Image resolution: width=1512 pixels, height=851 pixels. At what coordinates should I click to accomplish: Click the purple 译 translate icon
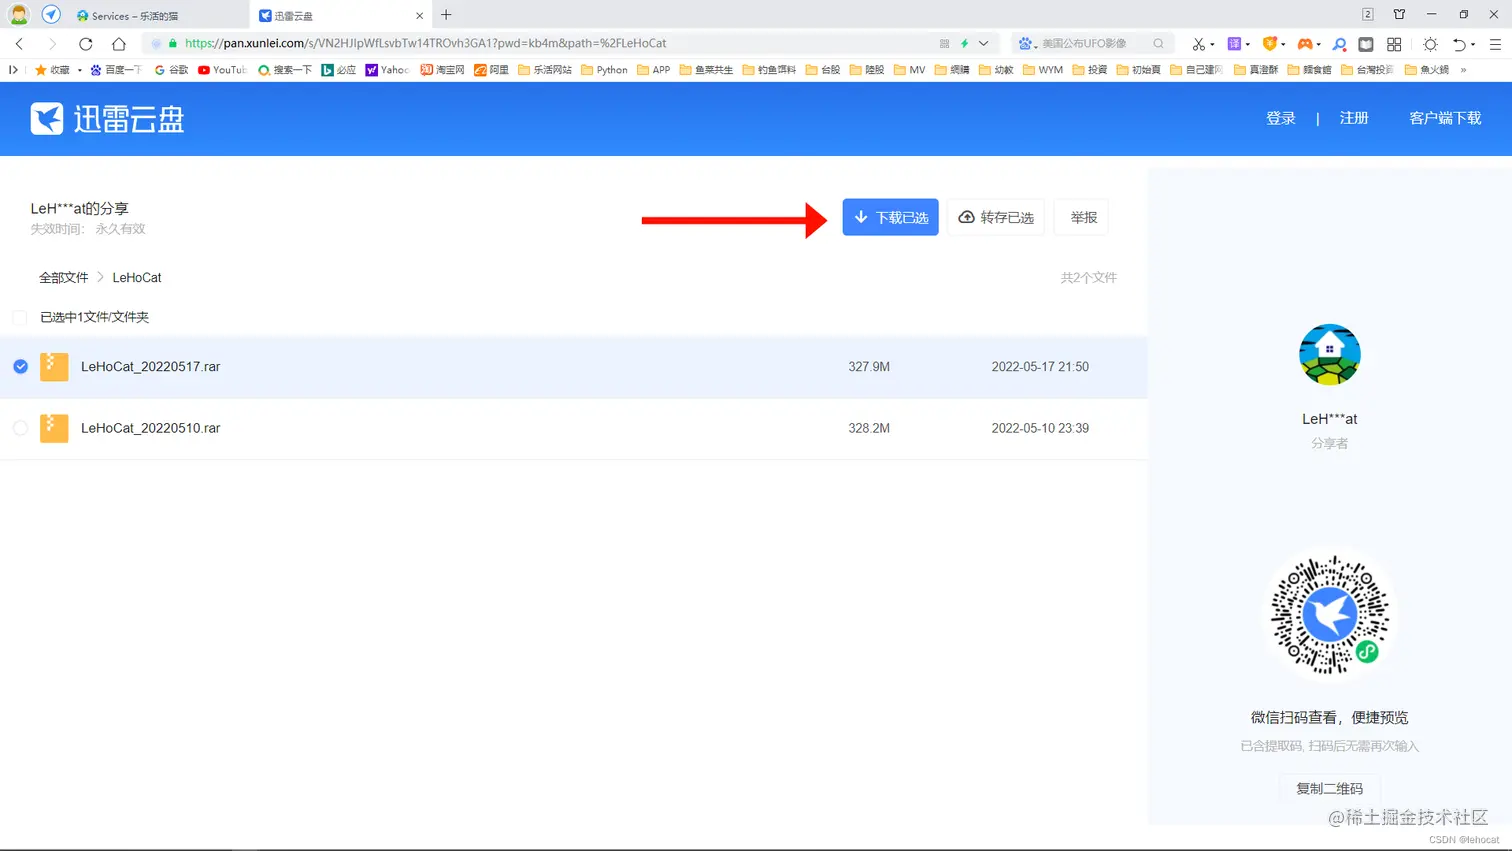tap(1234, 44)
